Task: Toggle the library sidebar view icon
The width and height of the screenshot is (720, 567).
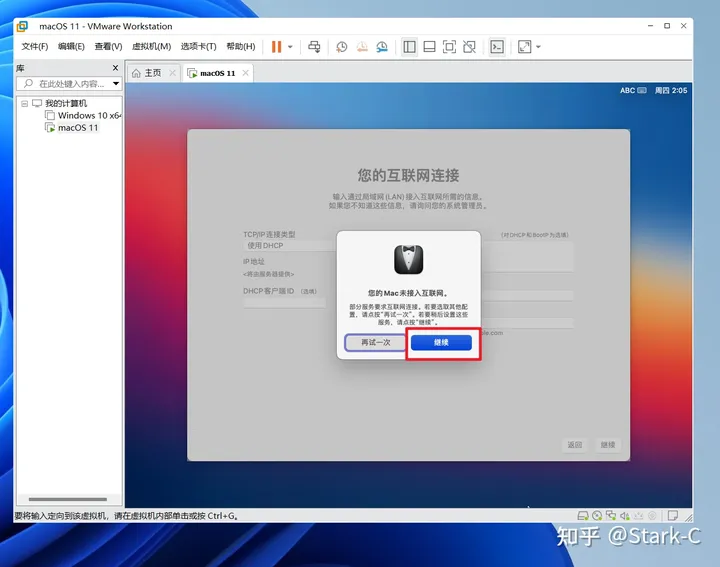Action: pos(409,46)
